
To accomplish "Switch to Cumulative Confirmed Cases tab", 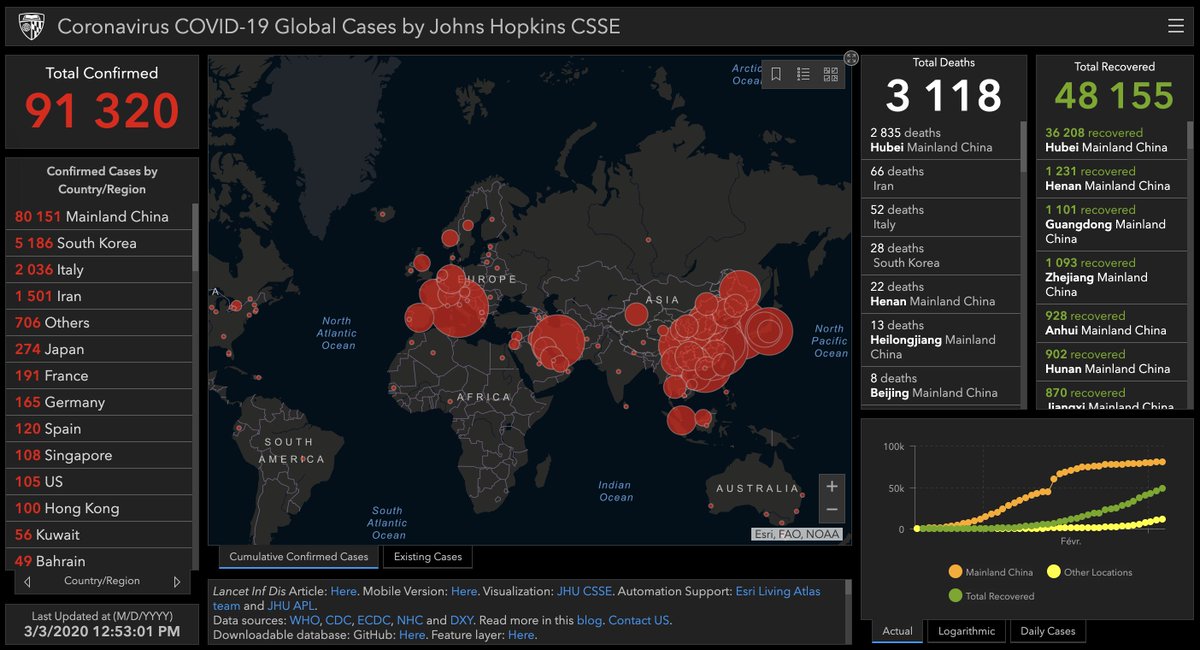I will (x=299, y=557).
